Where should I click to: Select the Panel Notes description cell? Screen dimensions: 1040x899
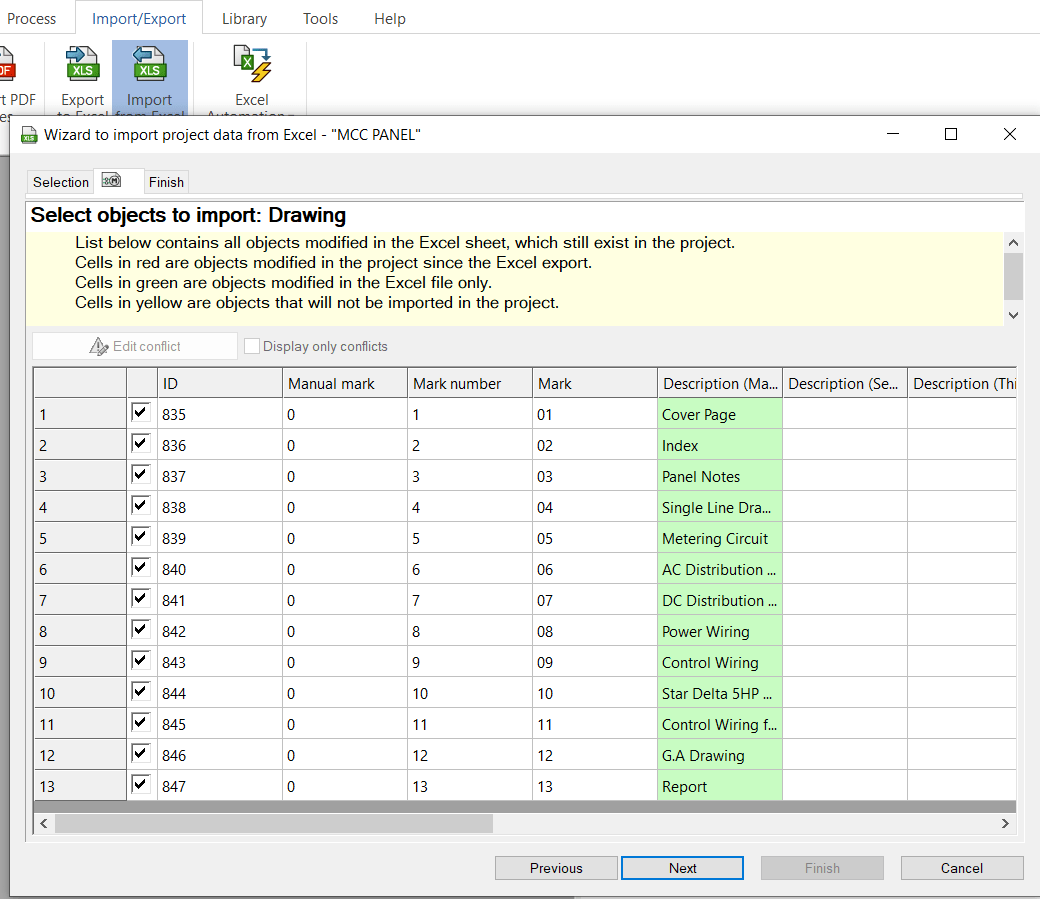(720, 476)
